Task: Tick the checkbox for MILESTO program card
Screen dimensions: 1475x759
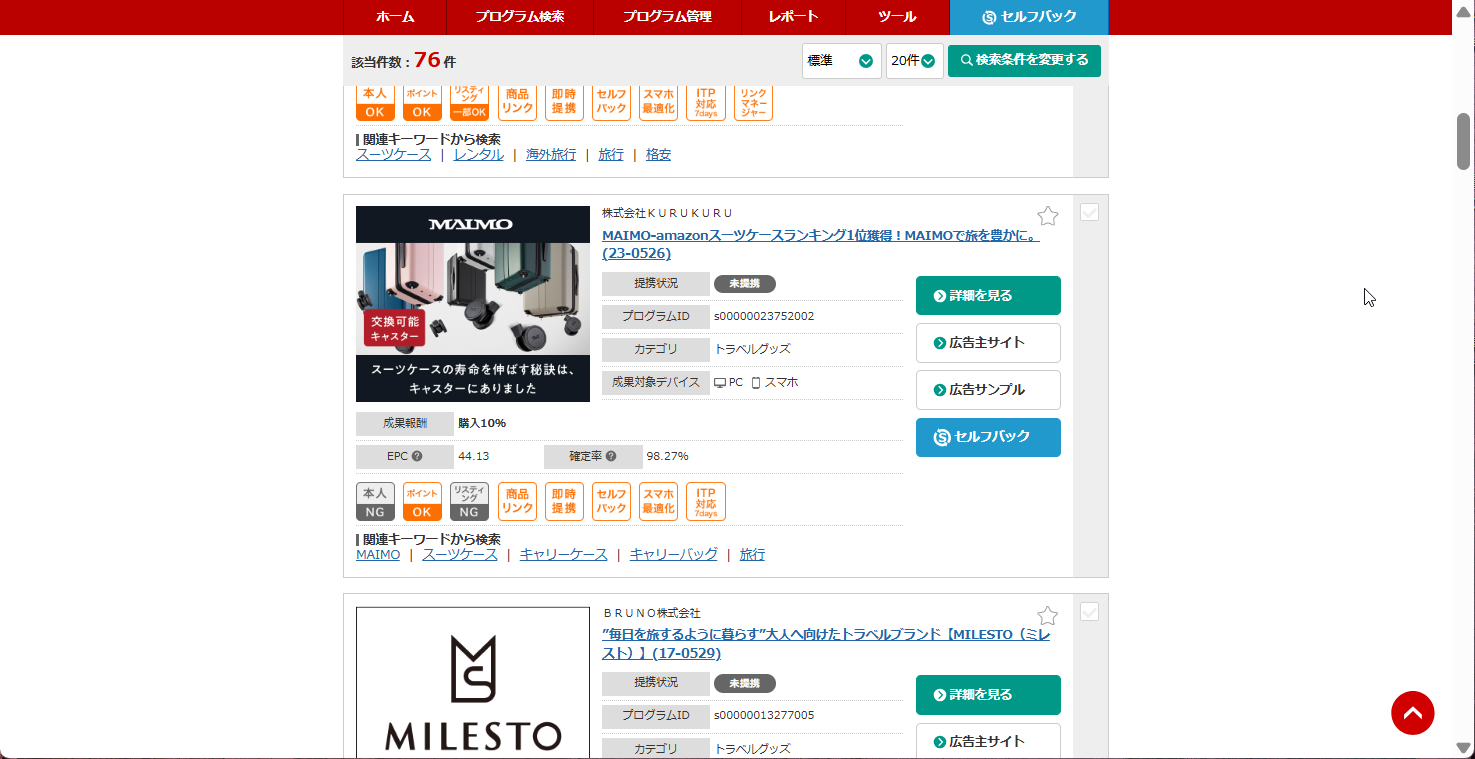Action: pos(1090,611)
